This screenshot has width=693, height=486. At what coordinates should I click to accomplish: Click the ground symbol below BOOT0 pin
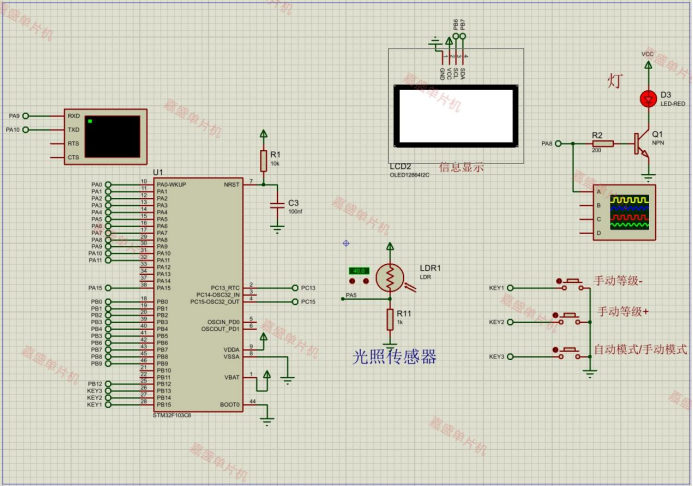point(267,421)
